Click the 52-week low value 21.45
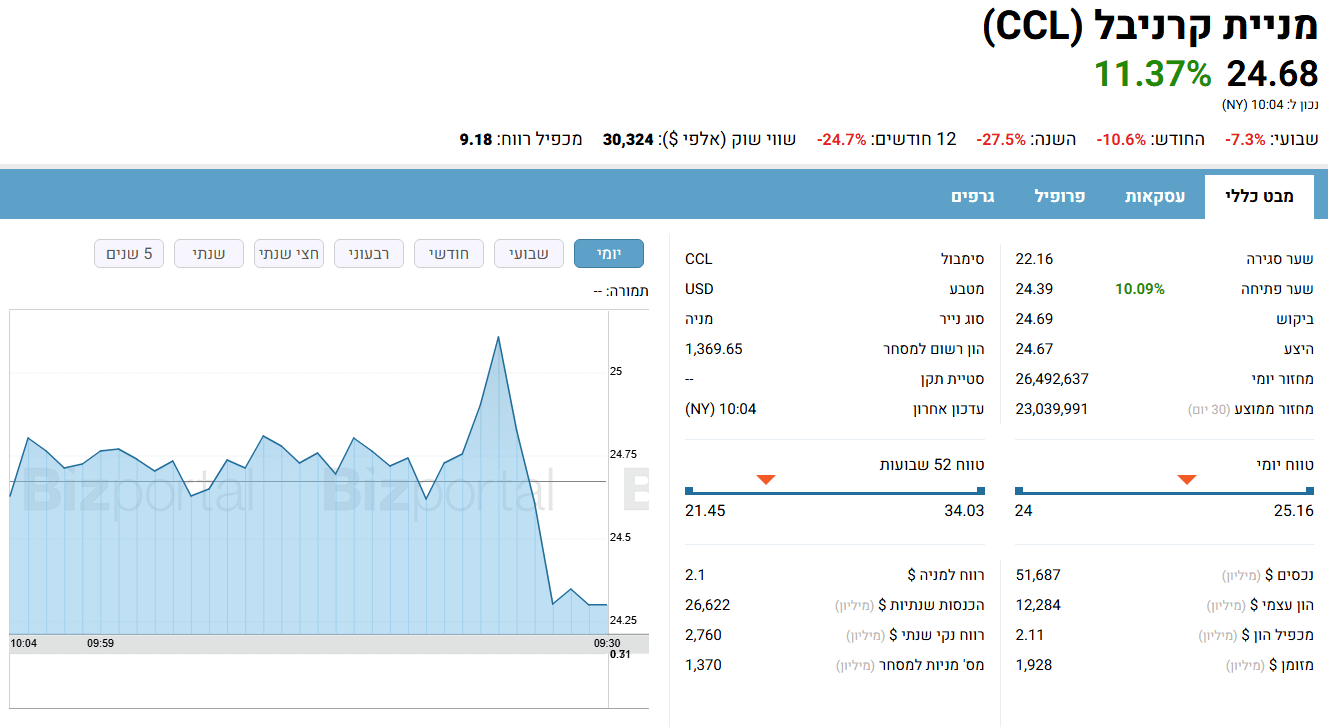 click(705, 511)
